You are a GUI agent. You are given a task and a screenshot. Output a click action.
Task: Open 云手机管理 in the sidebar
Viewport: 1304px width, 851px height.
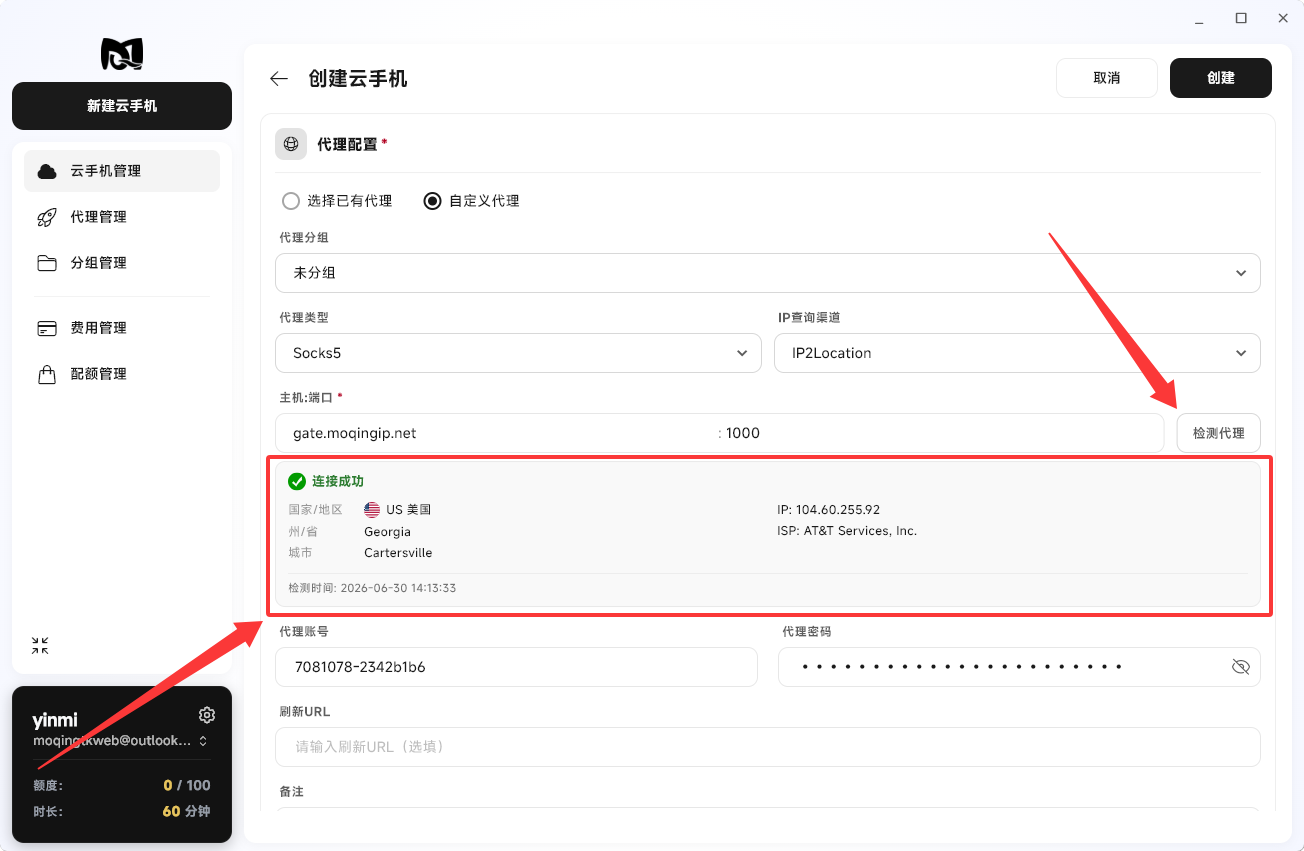click(x=122, y=171)
